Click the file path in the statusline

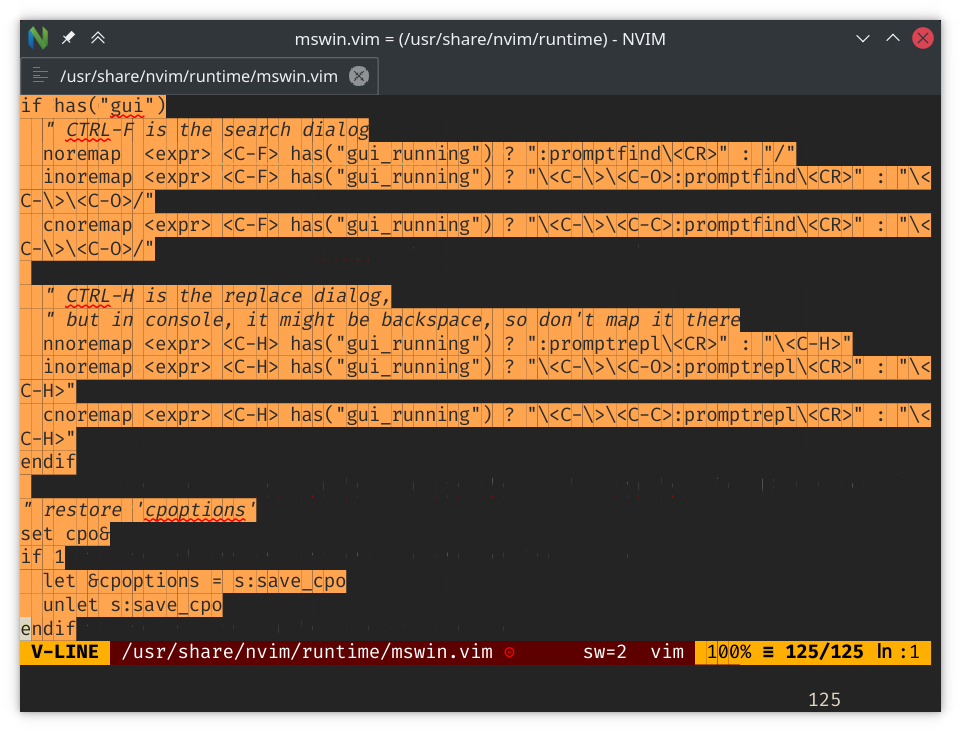coord(306,652)
